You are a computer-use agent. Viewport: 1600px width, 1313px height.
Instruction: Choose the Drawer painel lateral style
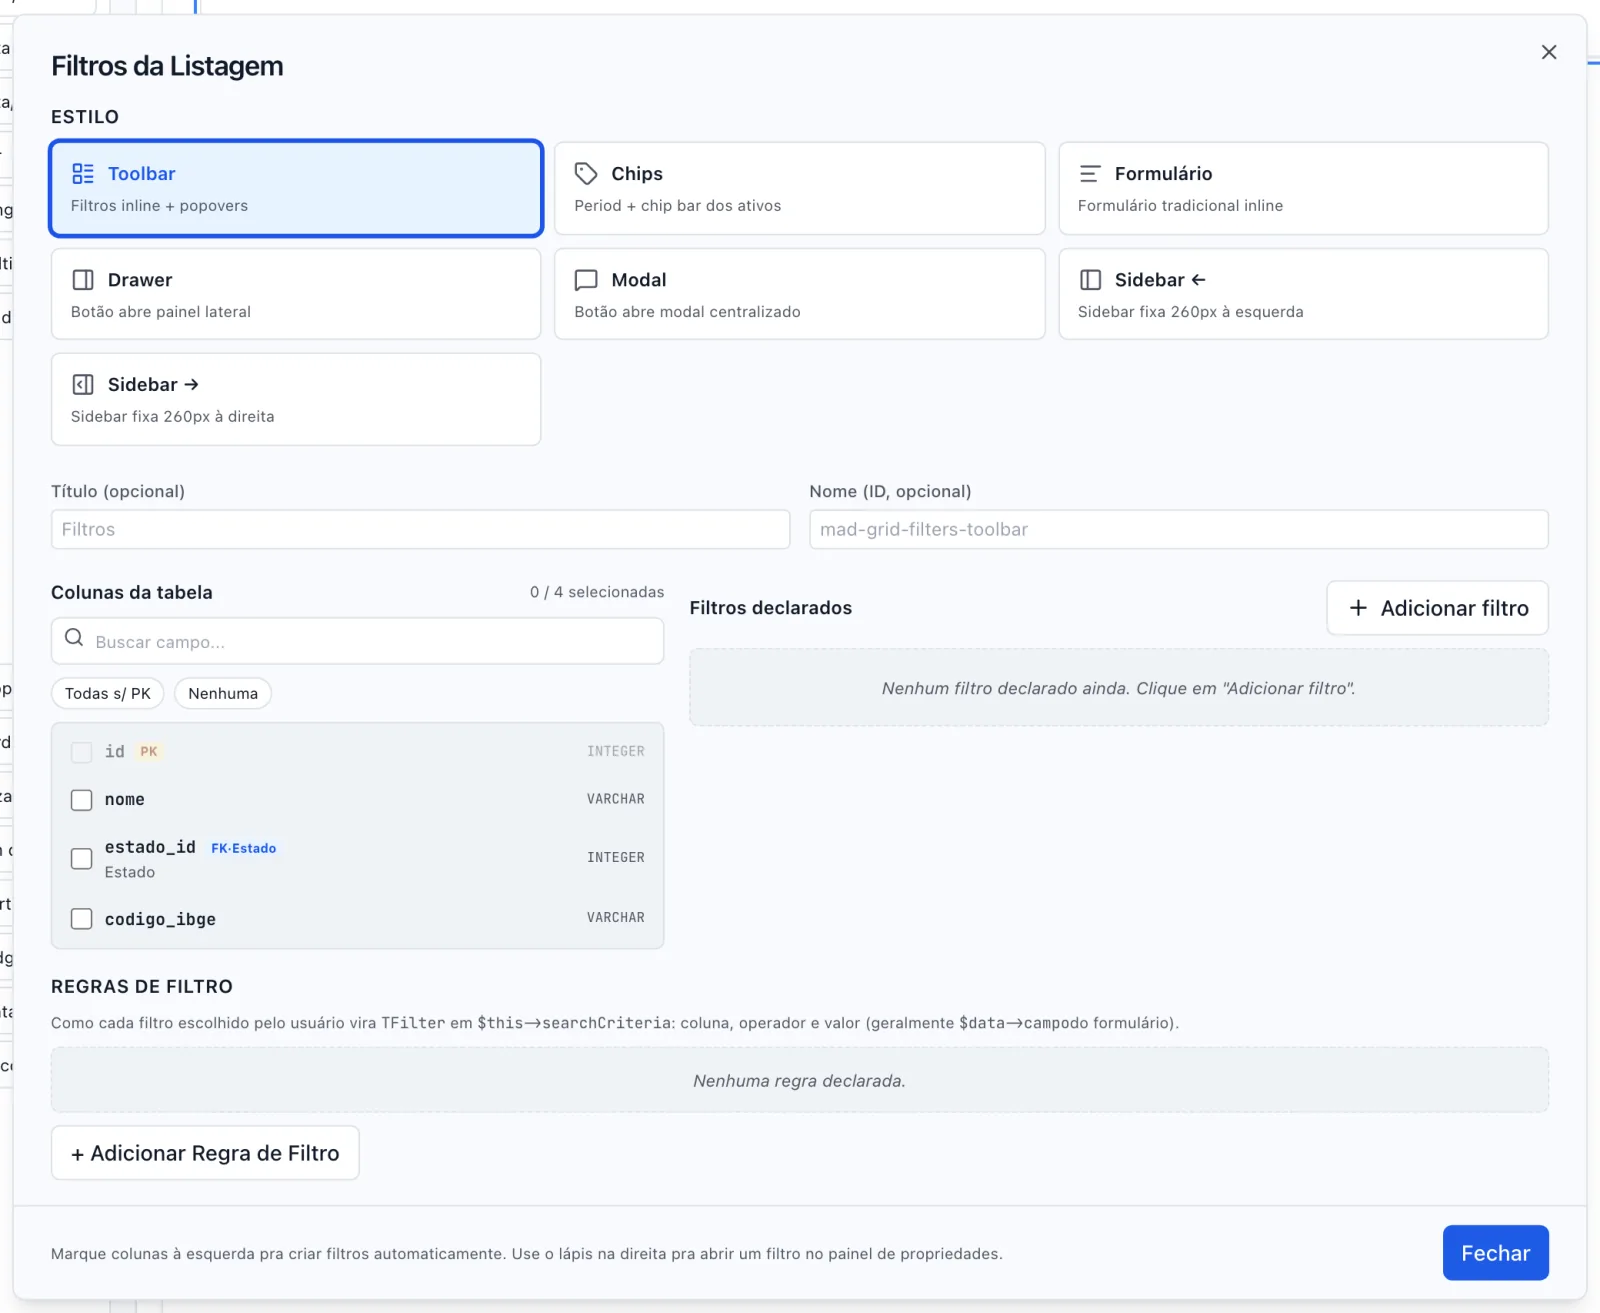(296, 294)
